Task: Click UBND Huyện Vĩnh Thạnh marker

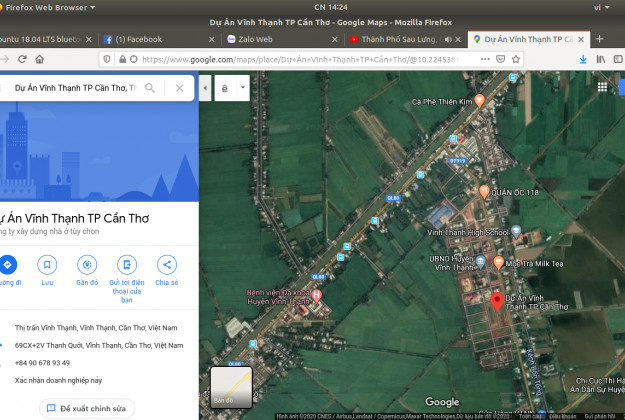Action: point(481,261)
